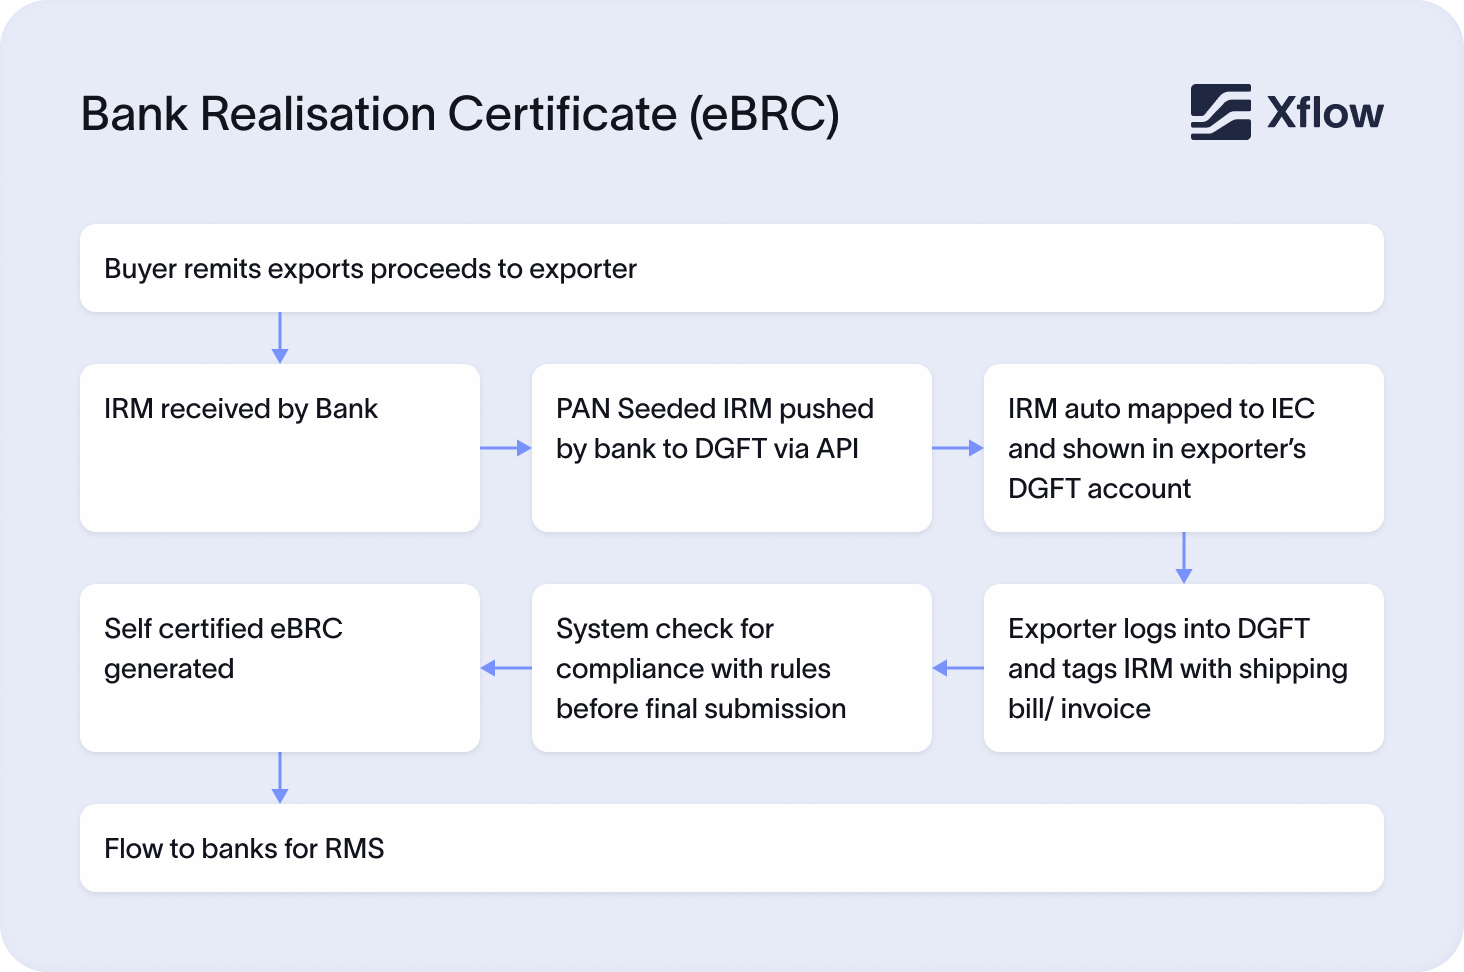The image size is (1464, 972).
Task: Click the 'IRM received by Bank' step
Action: tap(280, 448)
